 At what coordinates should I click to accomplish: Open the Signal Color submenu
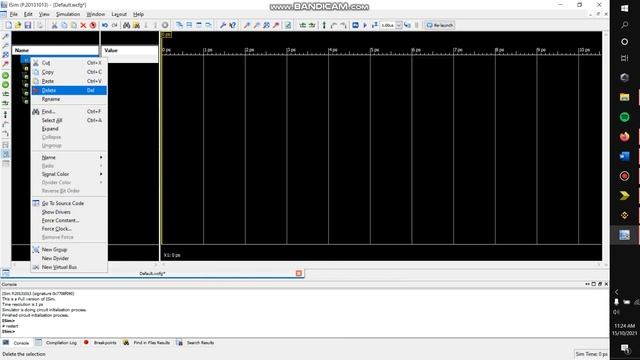[69, 174]
